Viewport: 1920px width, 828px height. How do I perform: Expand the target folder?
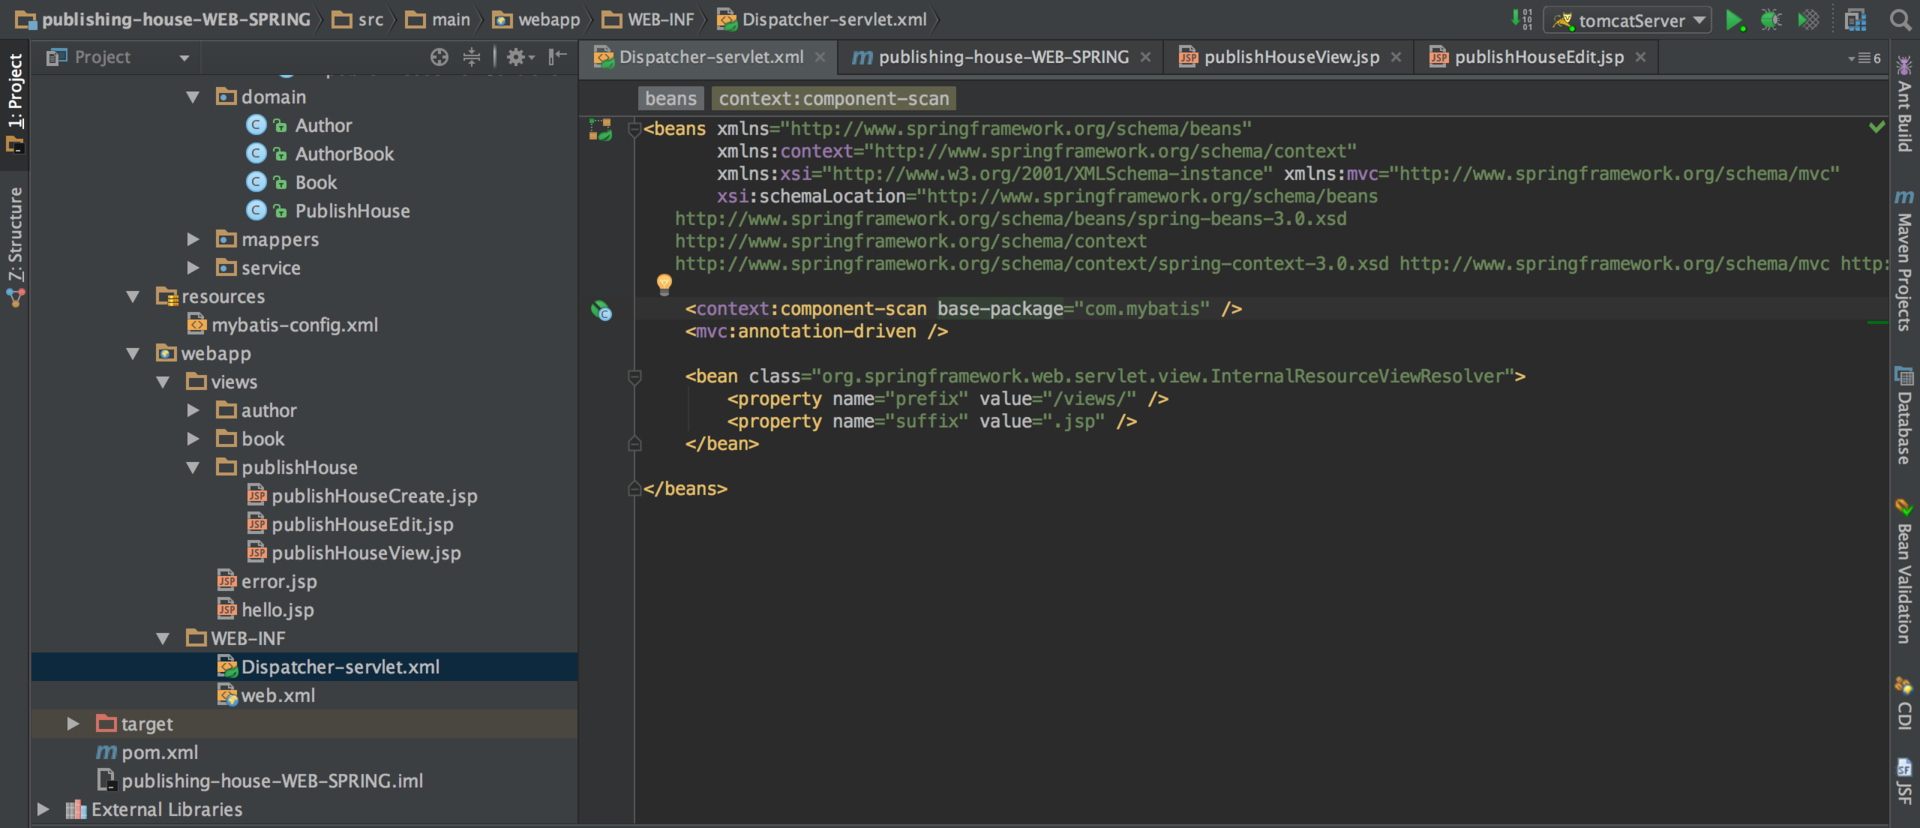73,724
